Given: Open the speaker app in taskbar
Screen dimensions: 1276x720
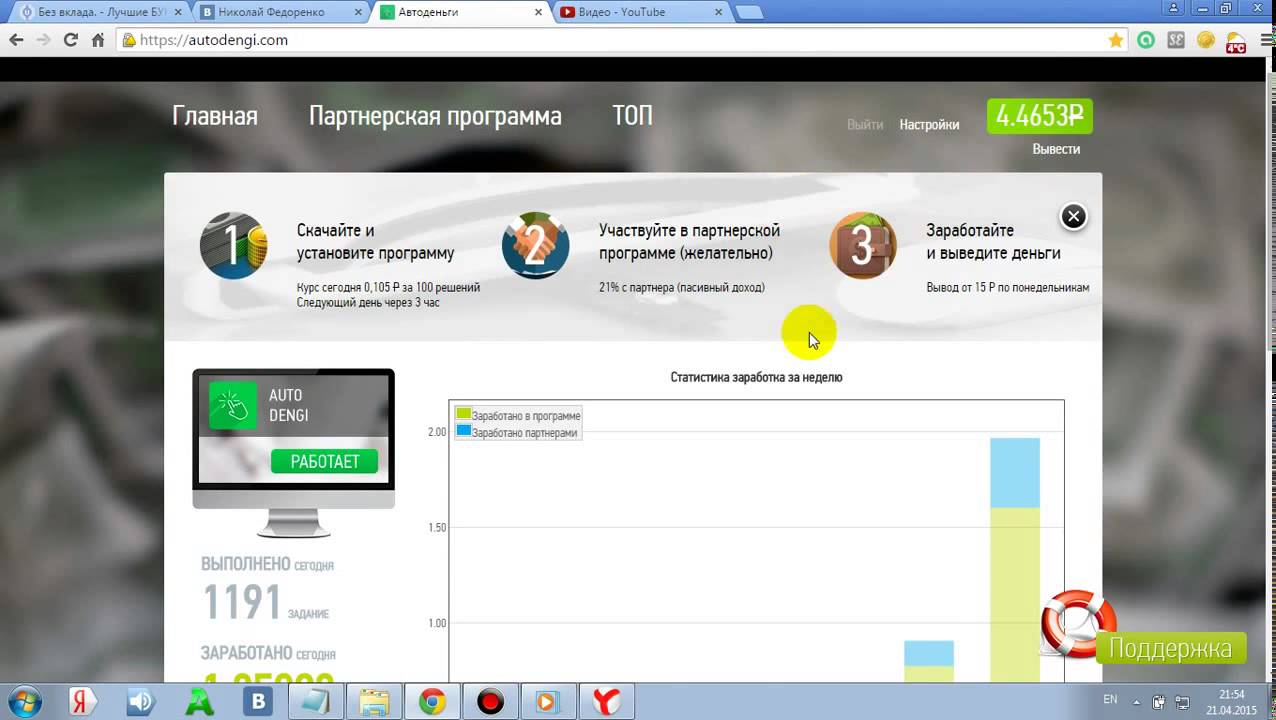Looking at the screenshot, I should pos(141,702).
